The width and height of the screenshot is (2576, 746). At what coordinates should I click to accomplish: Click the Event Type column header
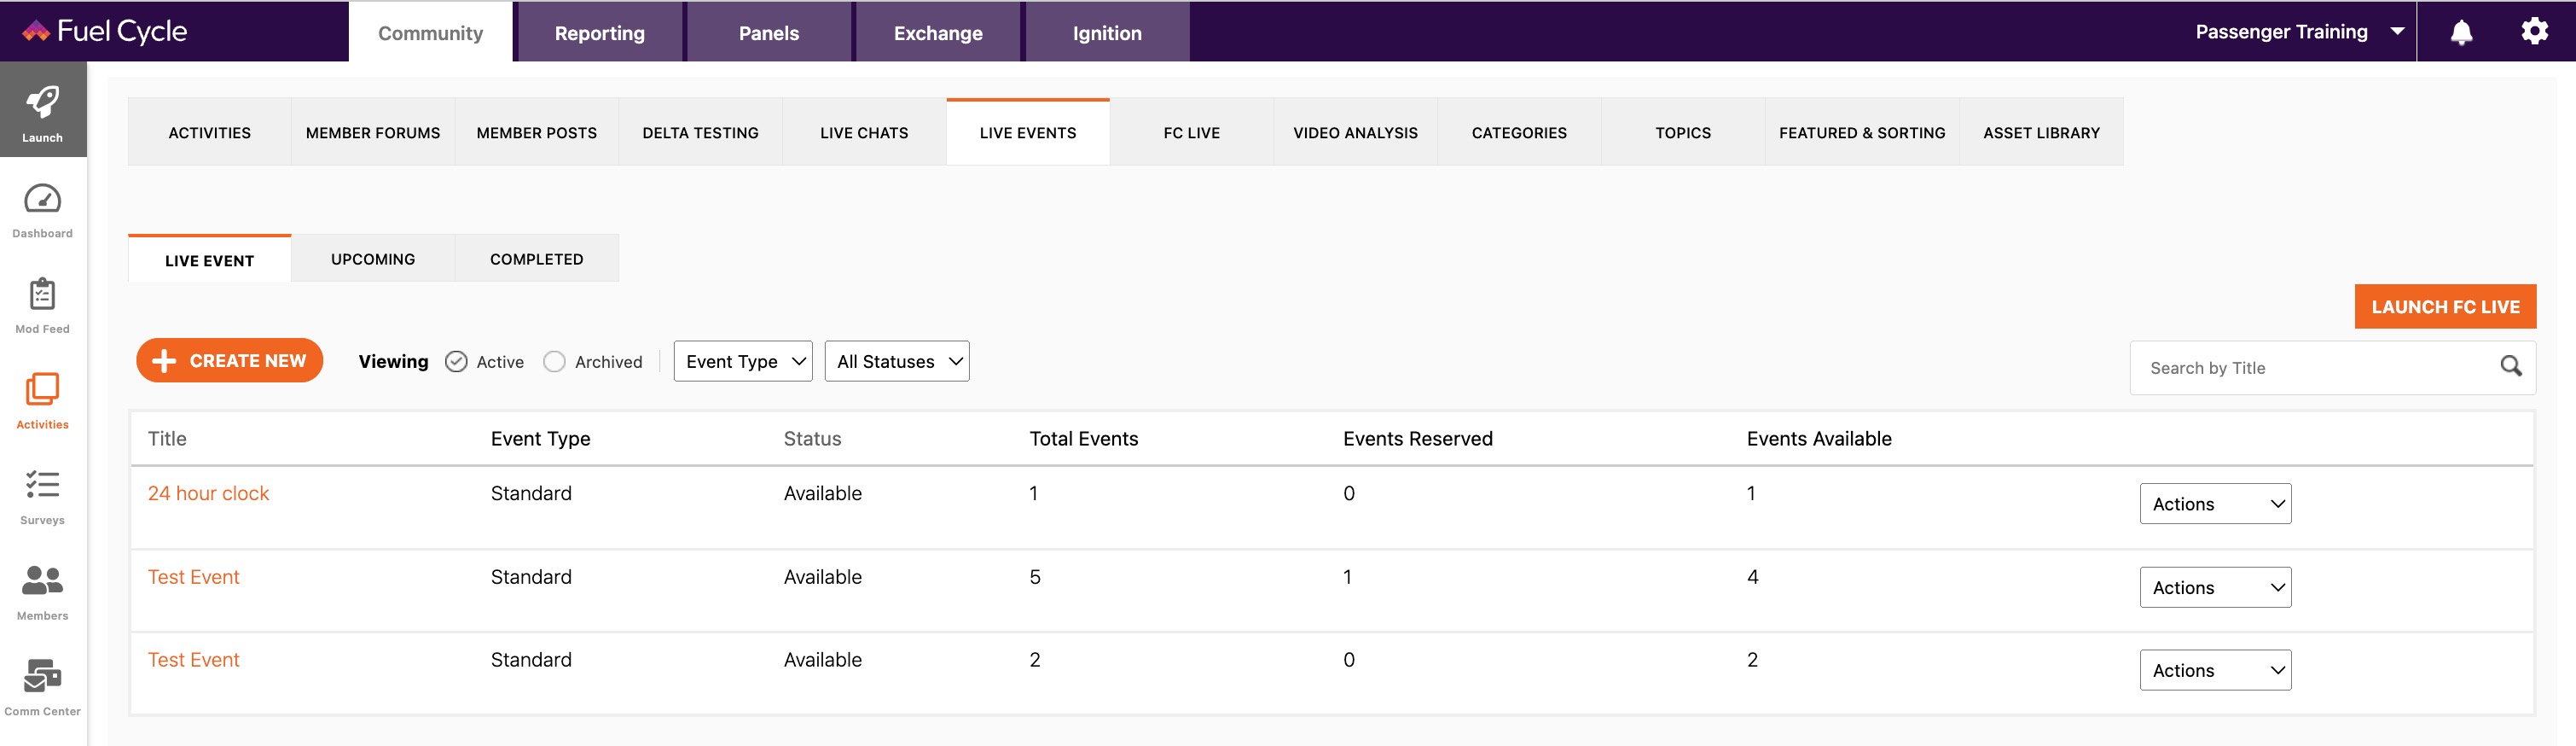pyautogui.click(x=541, y=439)
